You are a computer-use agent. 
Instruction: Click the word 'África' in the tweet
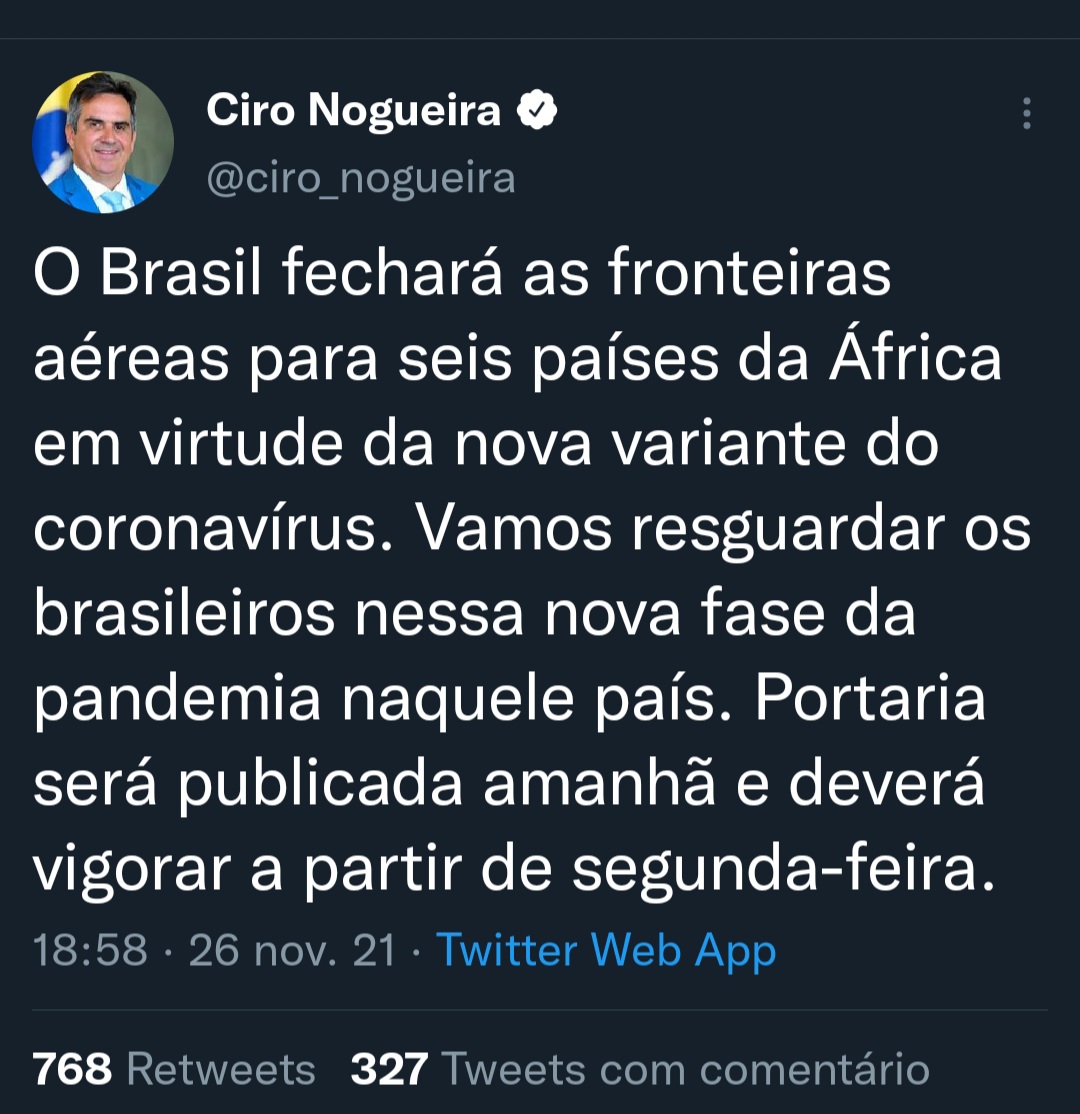click(x=915, y=359)
